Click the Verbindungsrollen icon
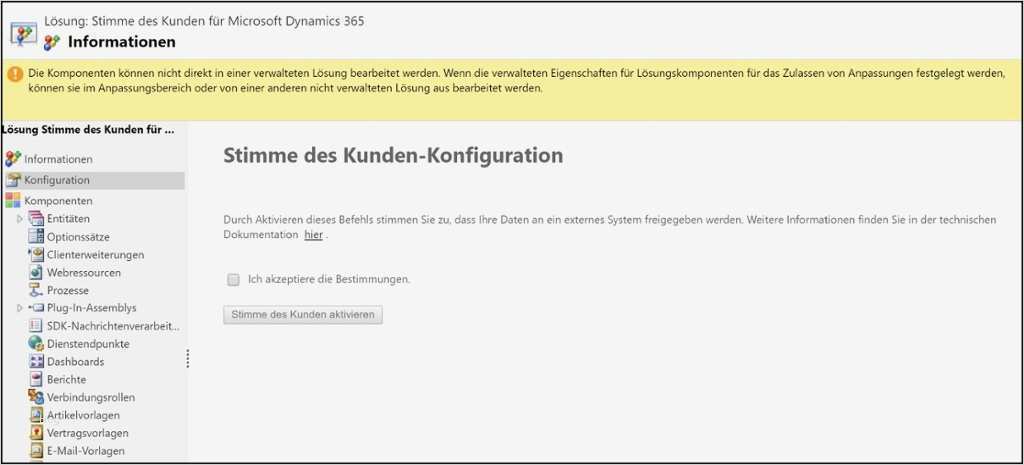This screenshot has width=1024, height=465. (36, 397)
